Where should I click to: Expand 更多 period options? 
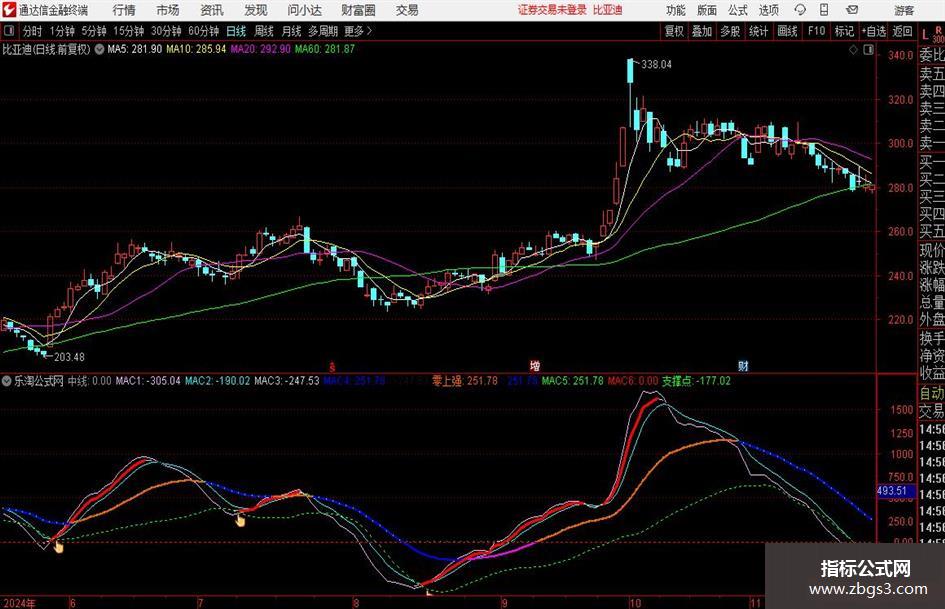[358, 31]
